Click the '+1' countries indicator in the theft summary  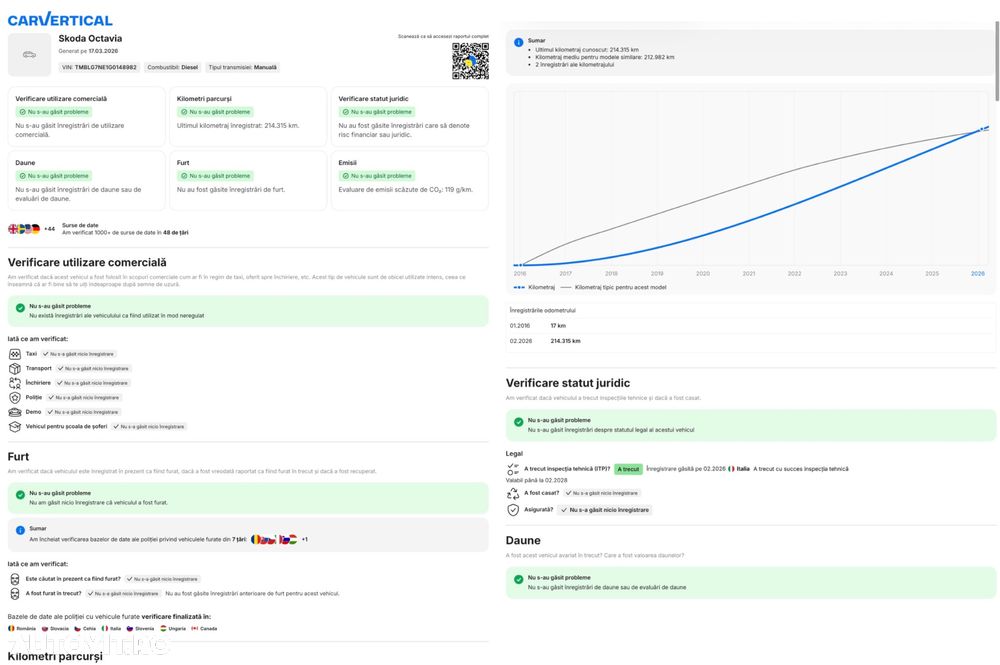[x=305, y=539]
